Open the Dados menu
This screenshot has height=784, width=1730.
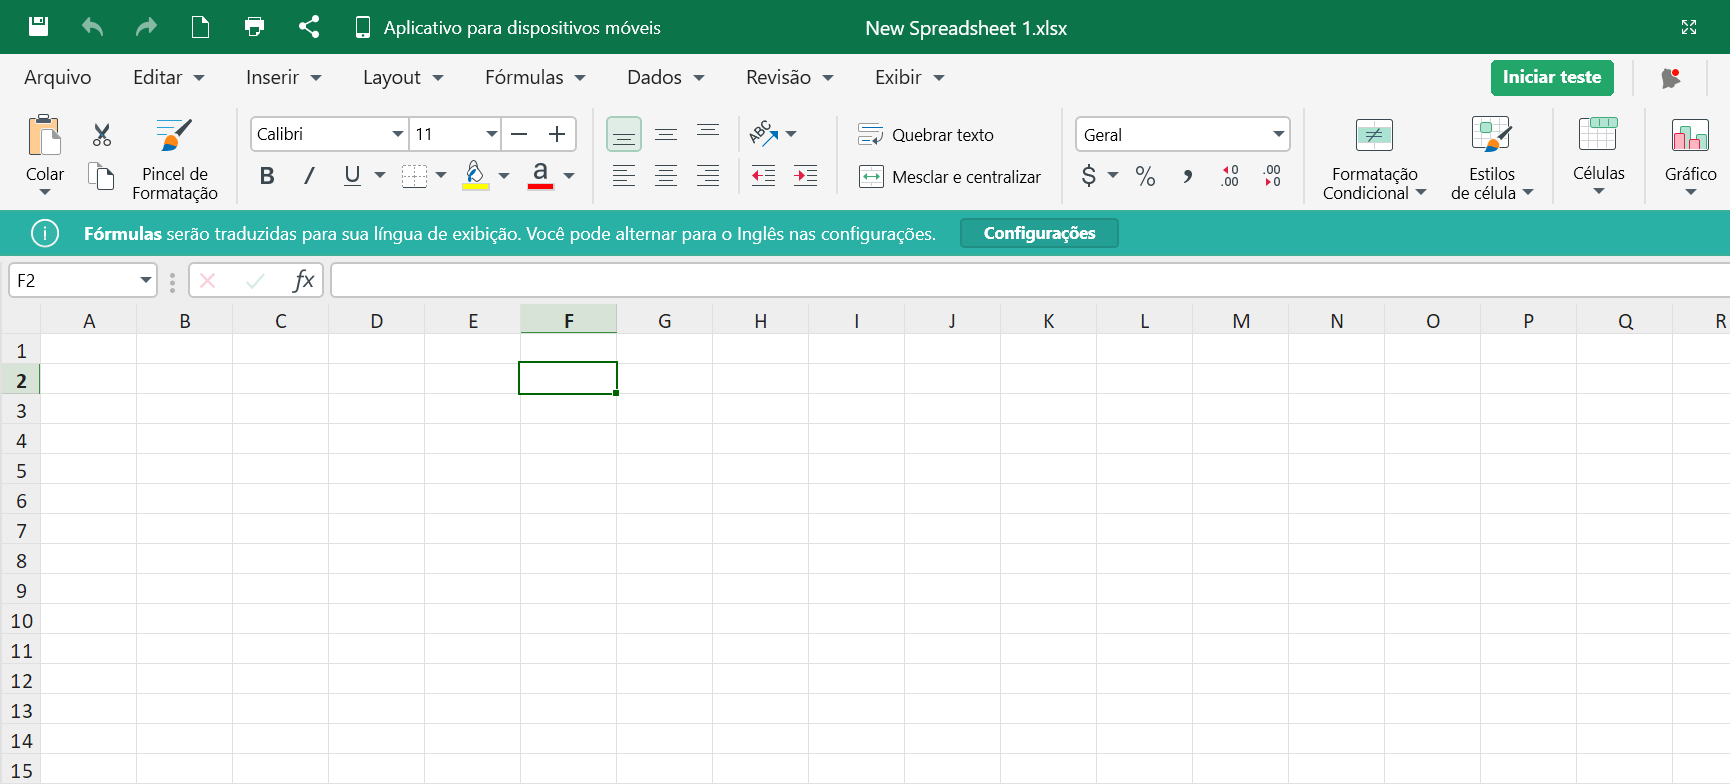[x=665, y=77]
